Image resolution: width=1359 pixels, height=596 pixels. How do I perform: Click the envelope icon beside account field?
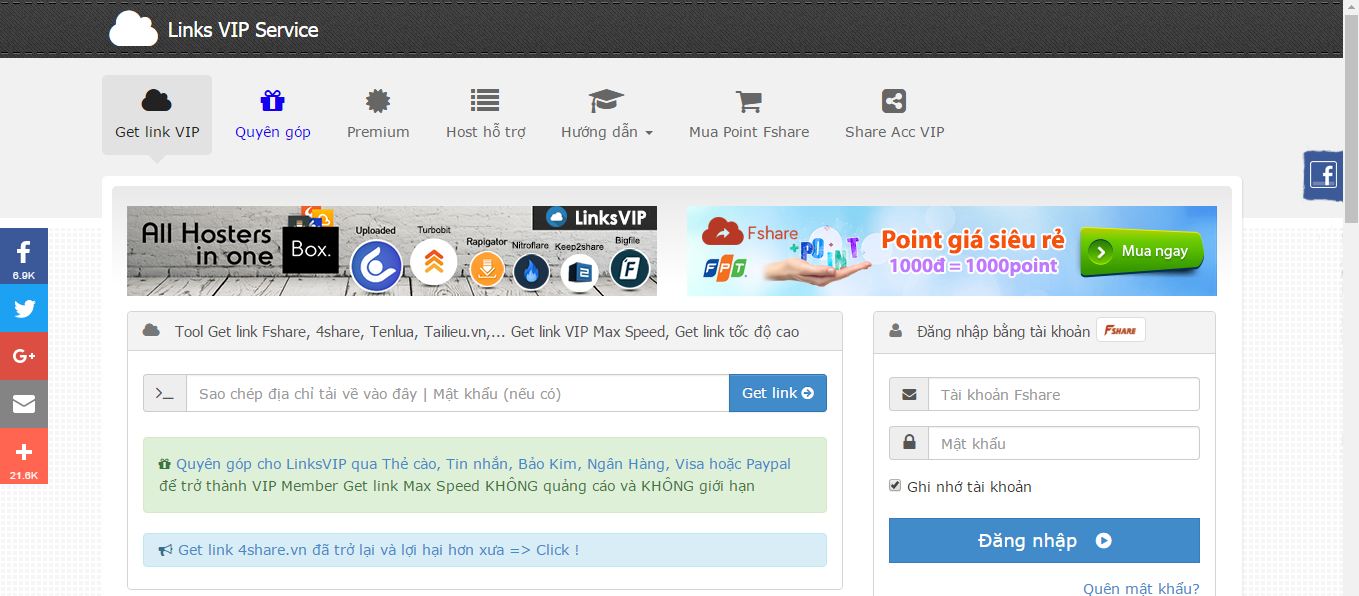point(909,394)
